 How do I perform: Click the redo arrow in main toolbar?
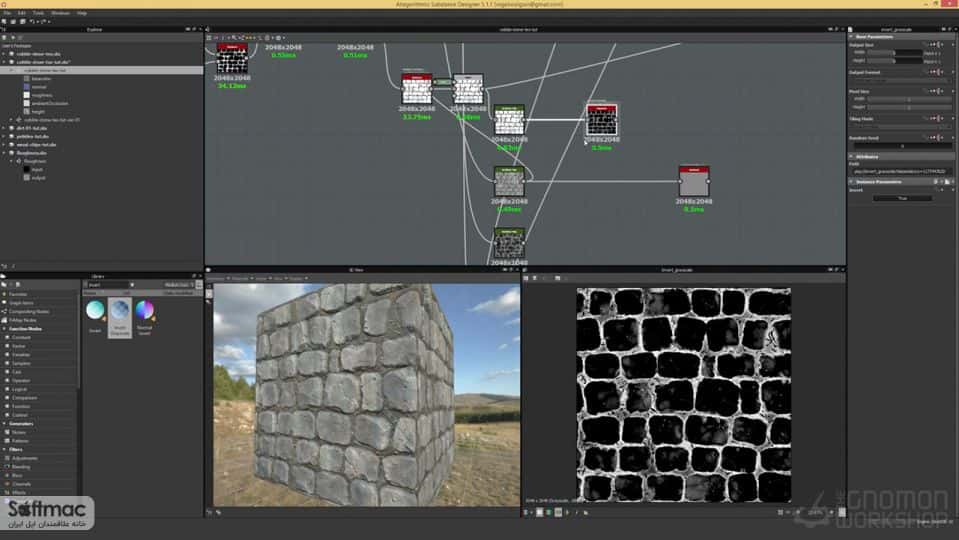[x=43, y=21]
